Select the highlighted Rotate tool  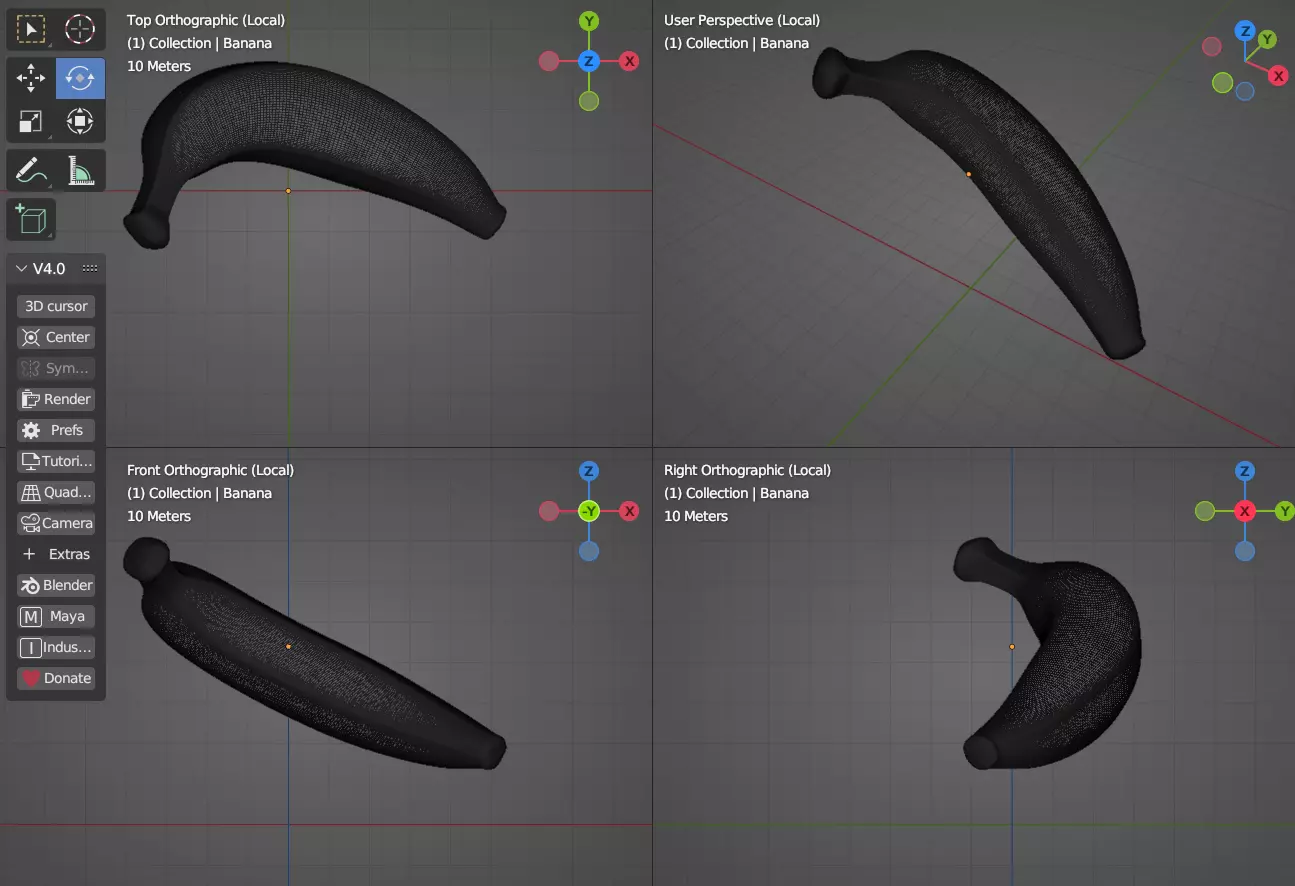[80, 78]
